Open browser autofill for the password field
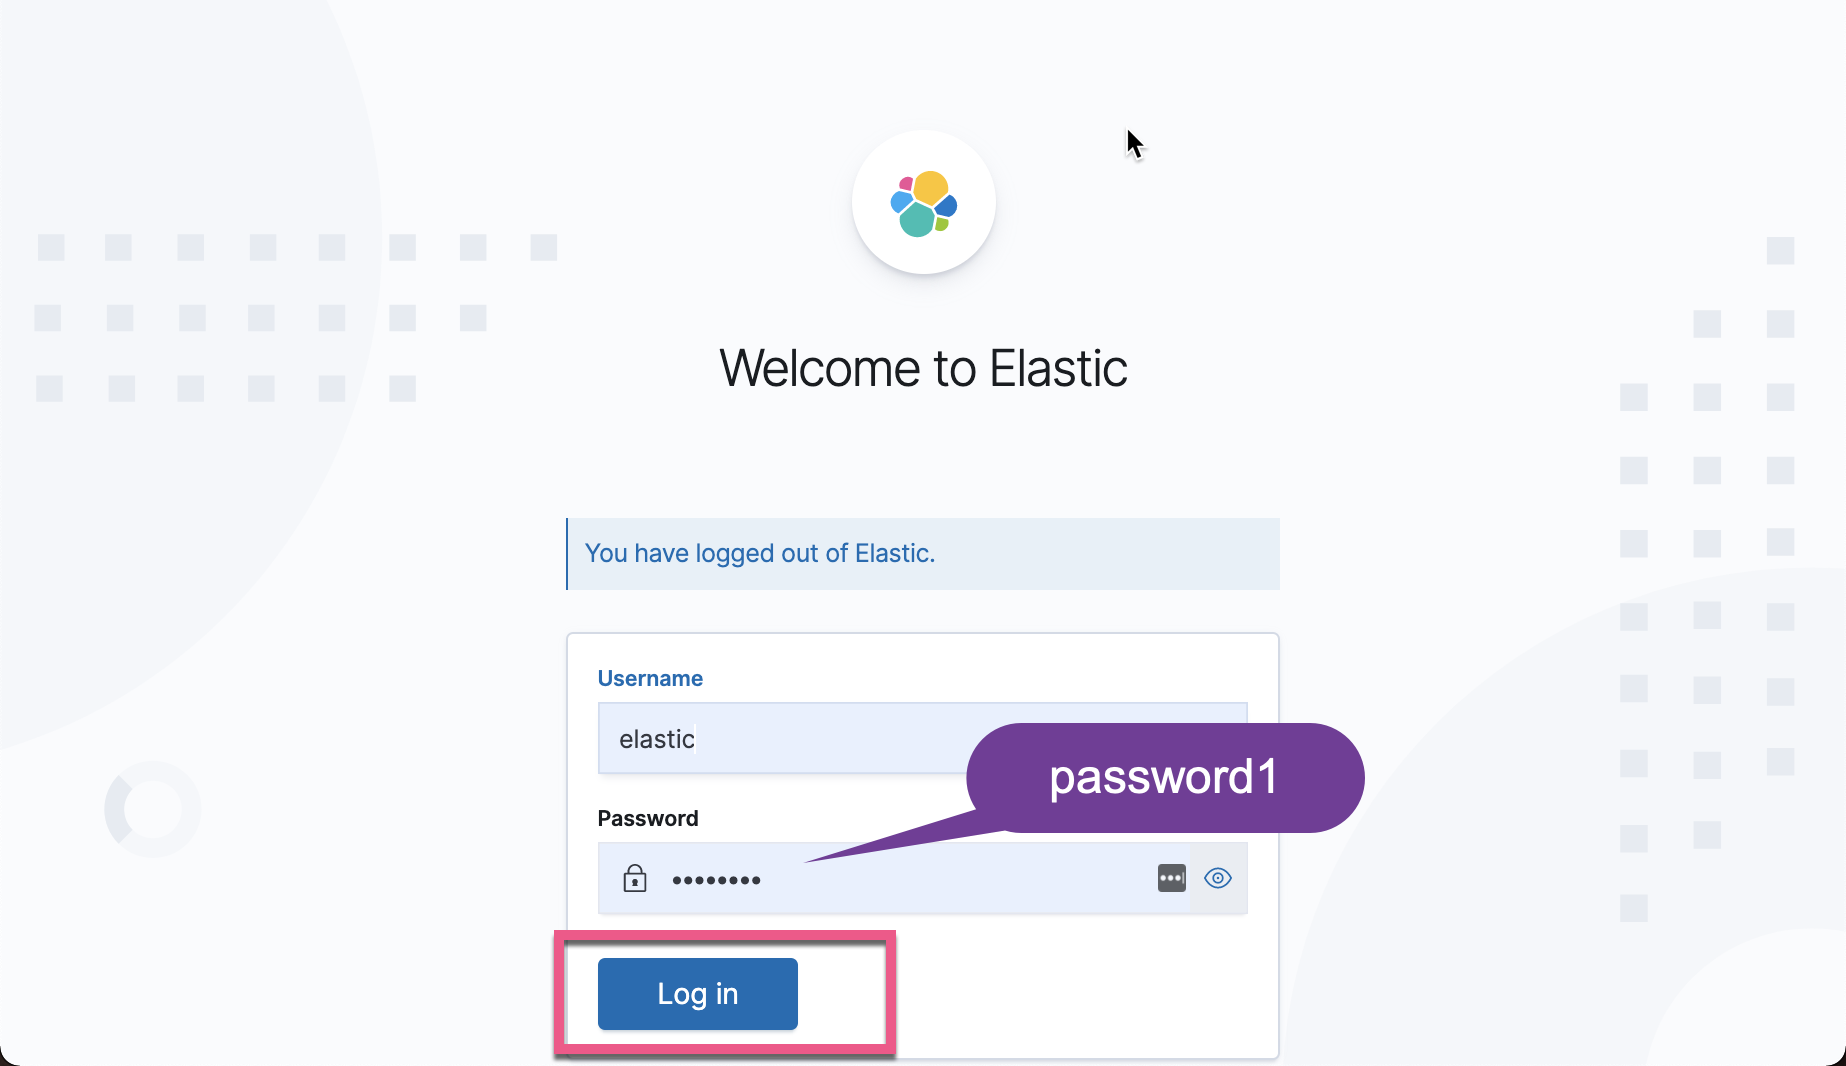Viewport: 1846px width, 1066px height. [x=1170, y=878]
